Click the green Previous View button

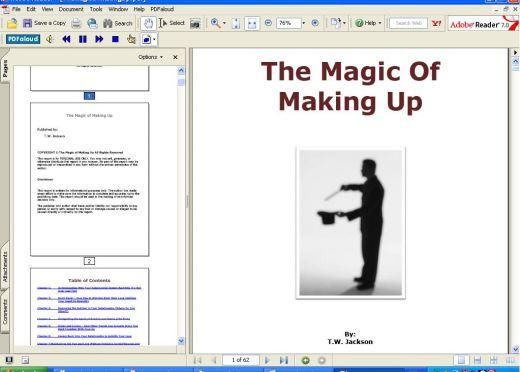(305, 360)
